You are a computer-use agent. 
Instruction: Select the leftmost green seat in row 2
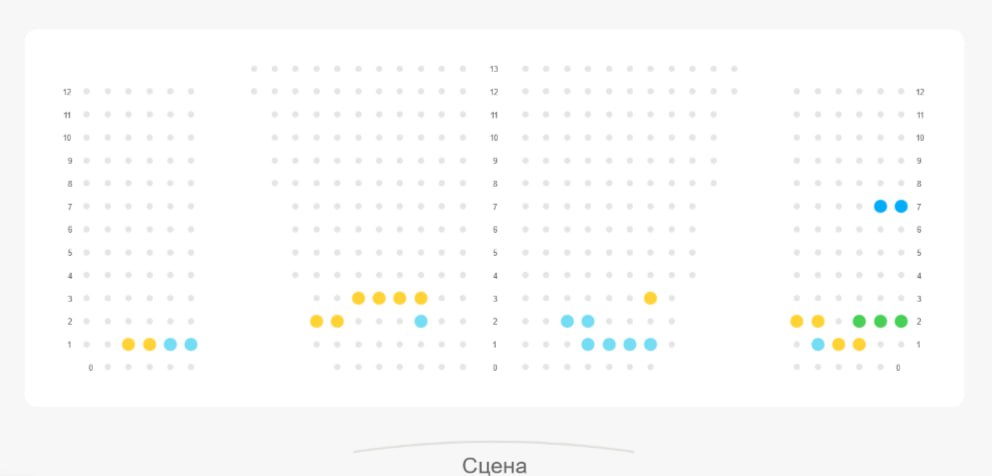[859, 321]
